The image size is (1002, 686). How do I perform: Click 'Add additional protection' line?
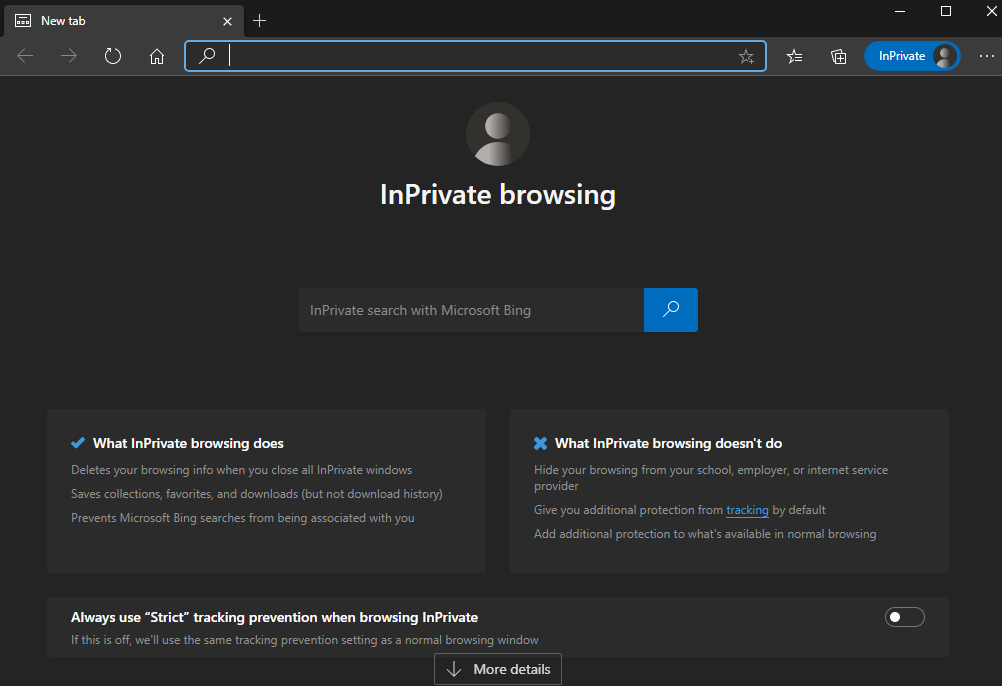click(x=705, y=534)
